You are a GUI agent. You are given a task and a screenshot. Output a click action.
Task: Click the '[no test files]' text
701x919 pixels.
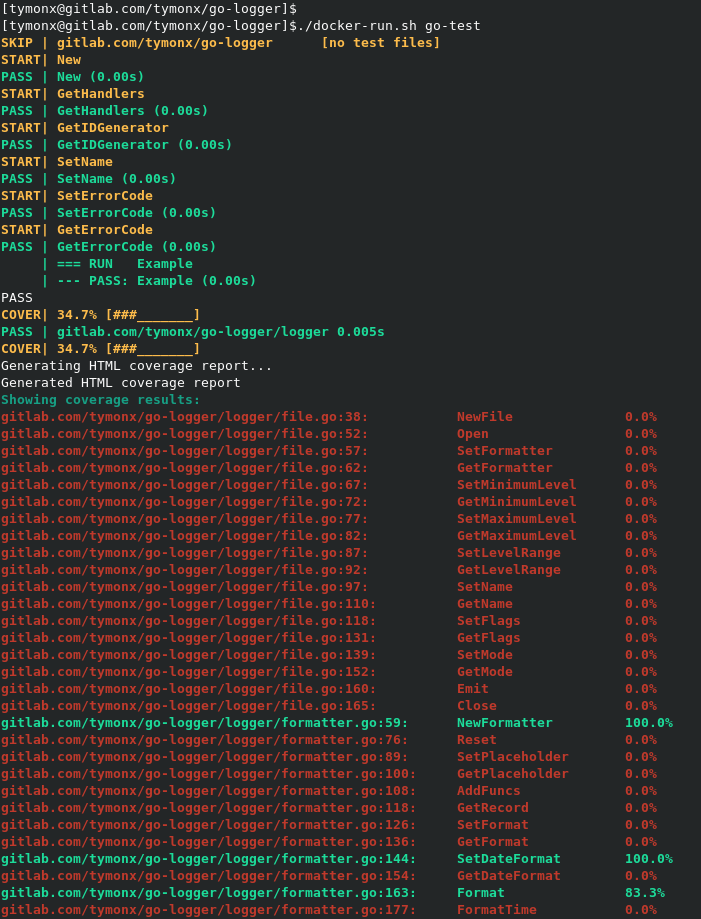click(381, 43)
